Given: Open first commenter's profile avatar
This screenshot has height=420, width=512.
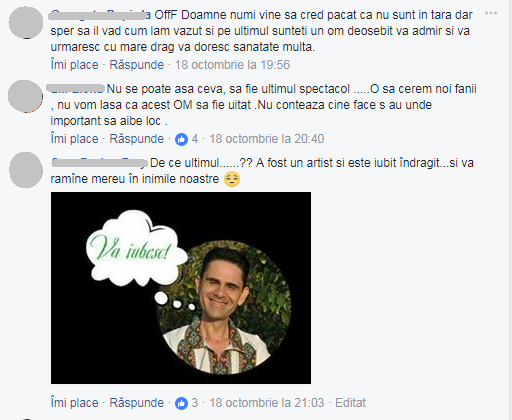Looking at the screenshot, I should (26, 23).
